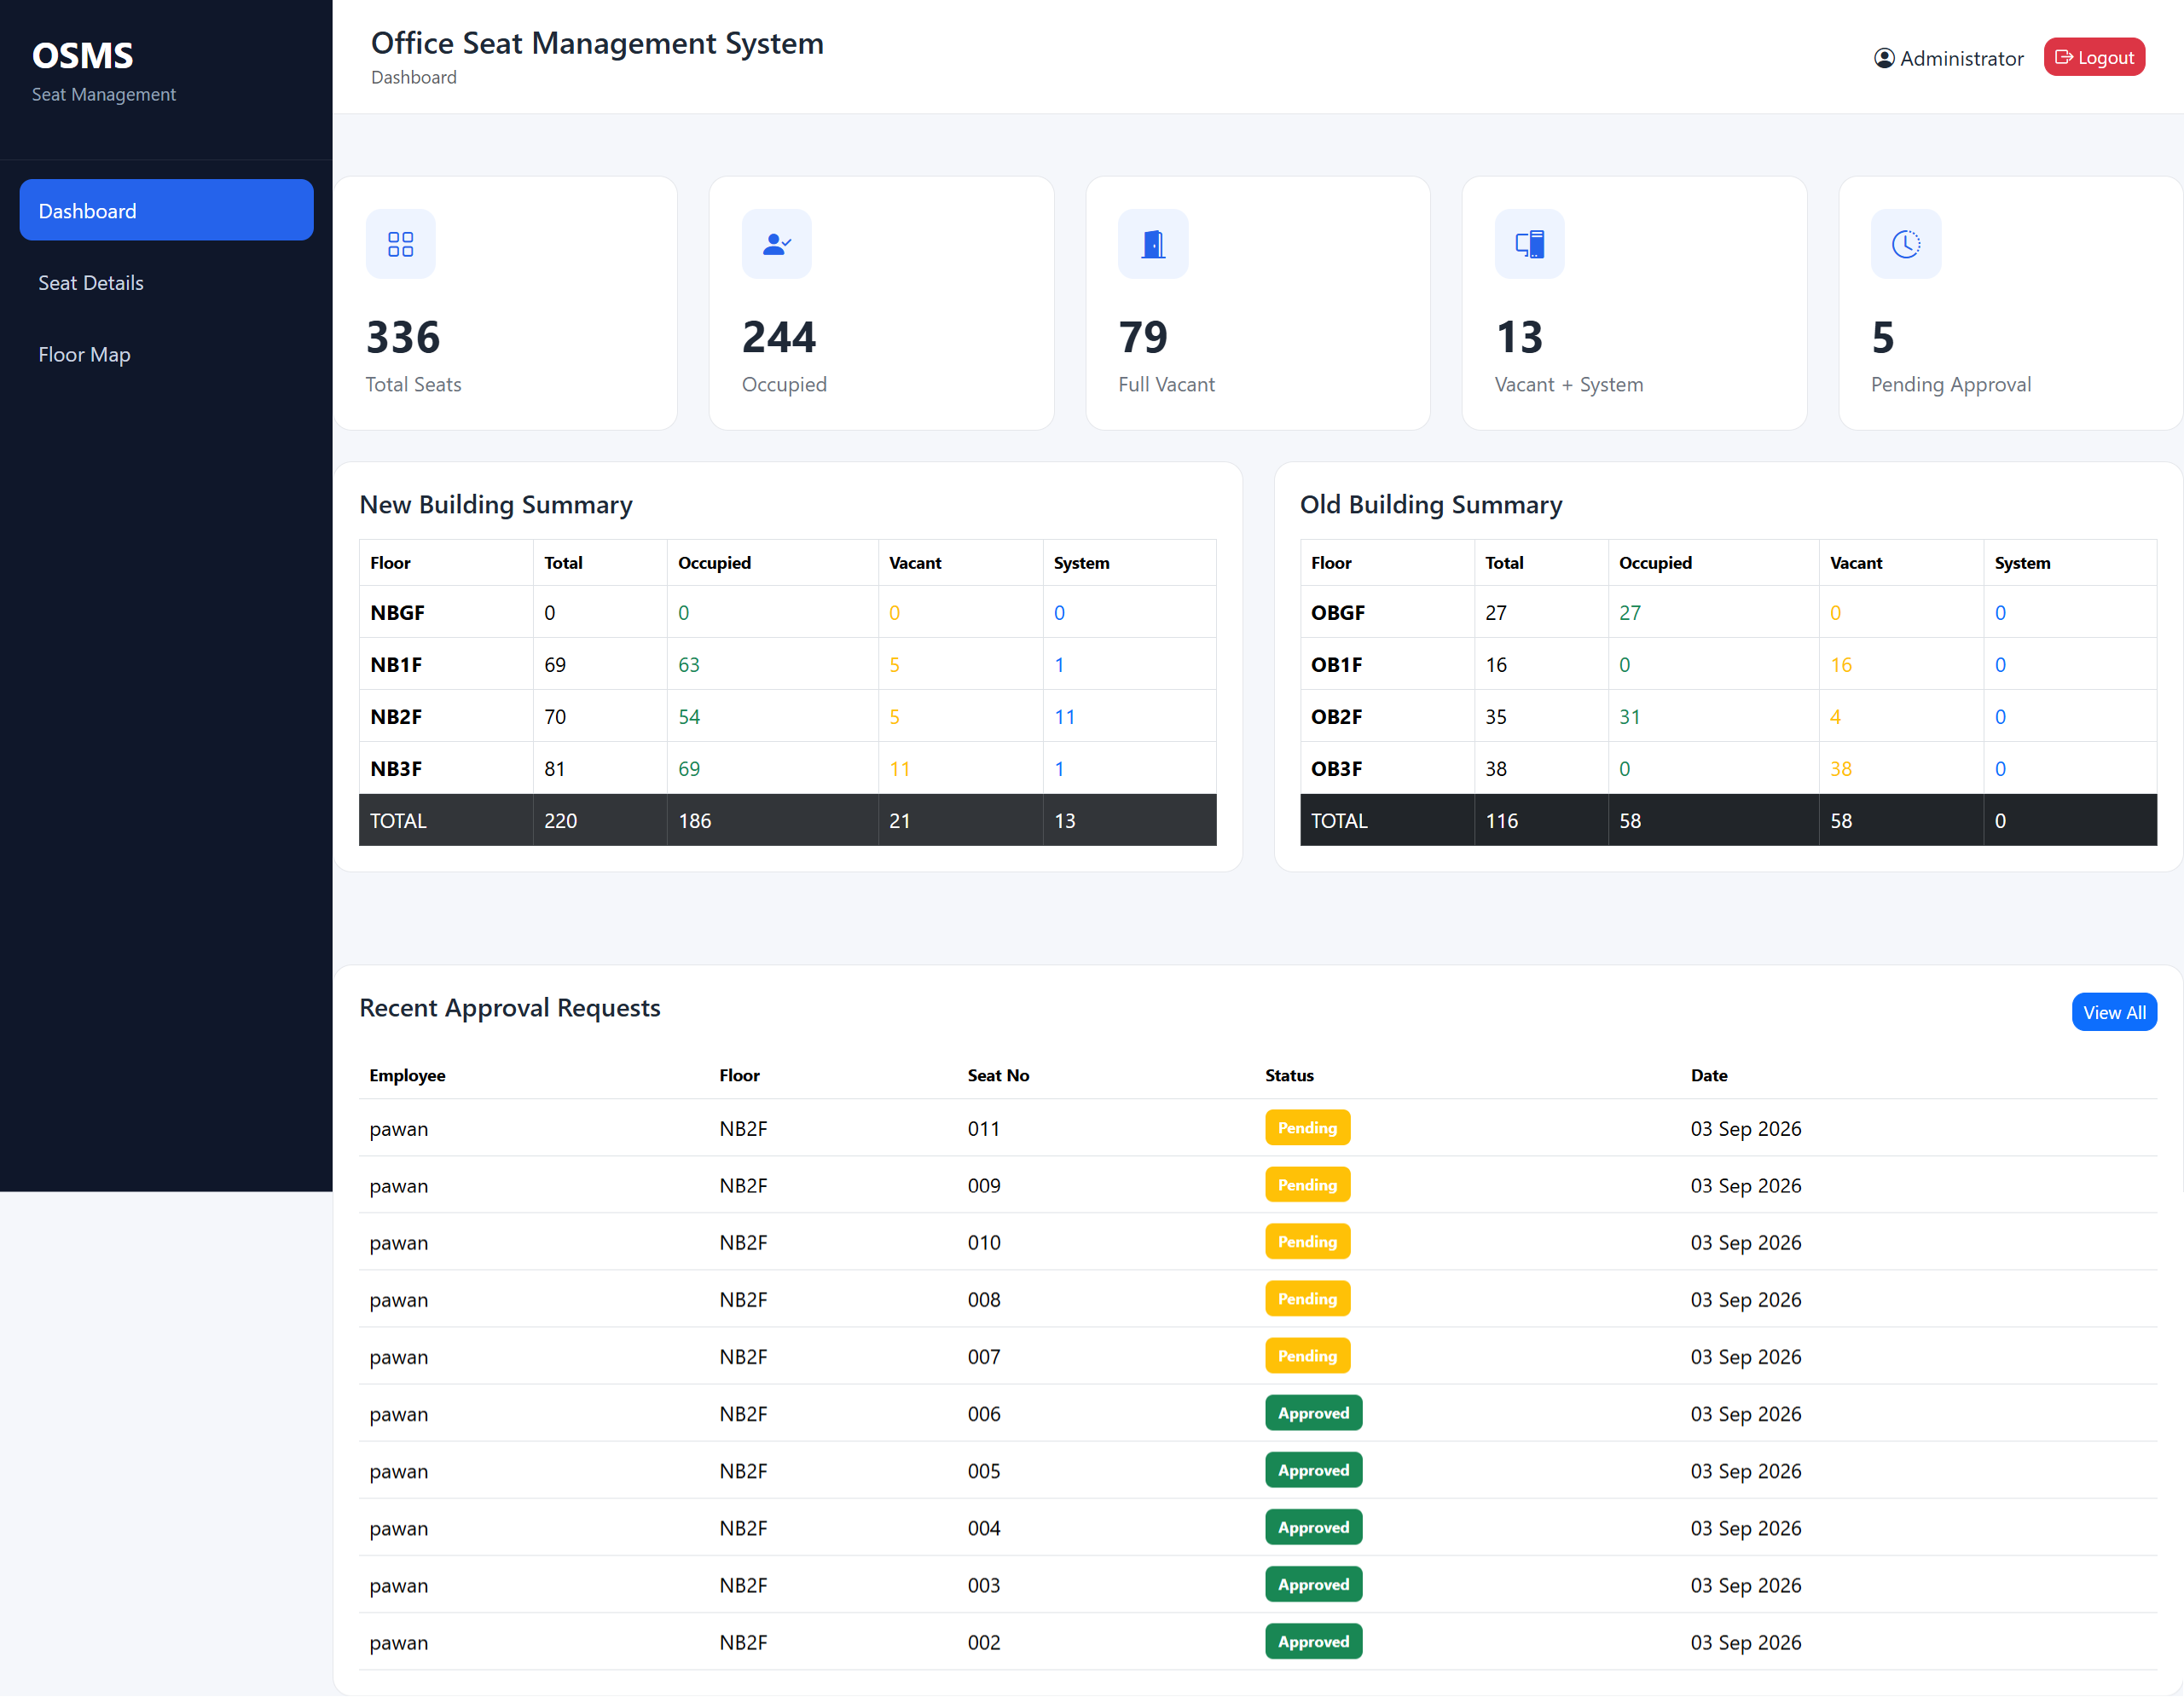Select the NBGF floor row label
The image size is (2184, 1697).
point(397,613)
